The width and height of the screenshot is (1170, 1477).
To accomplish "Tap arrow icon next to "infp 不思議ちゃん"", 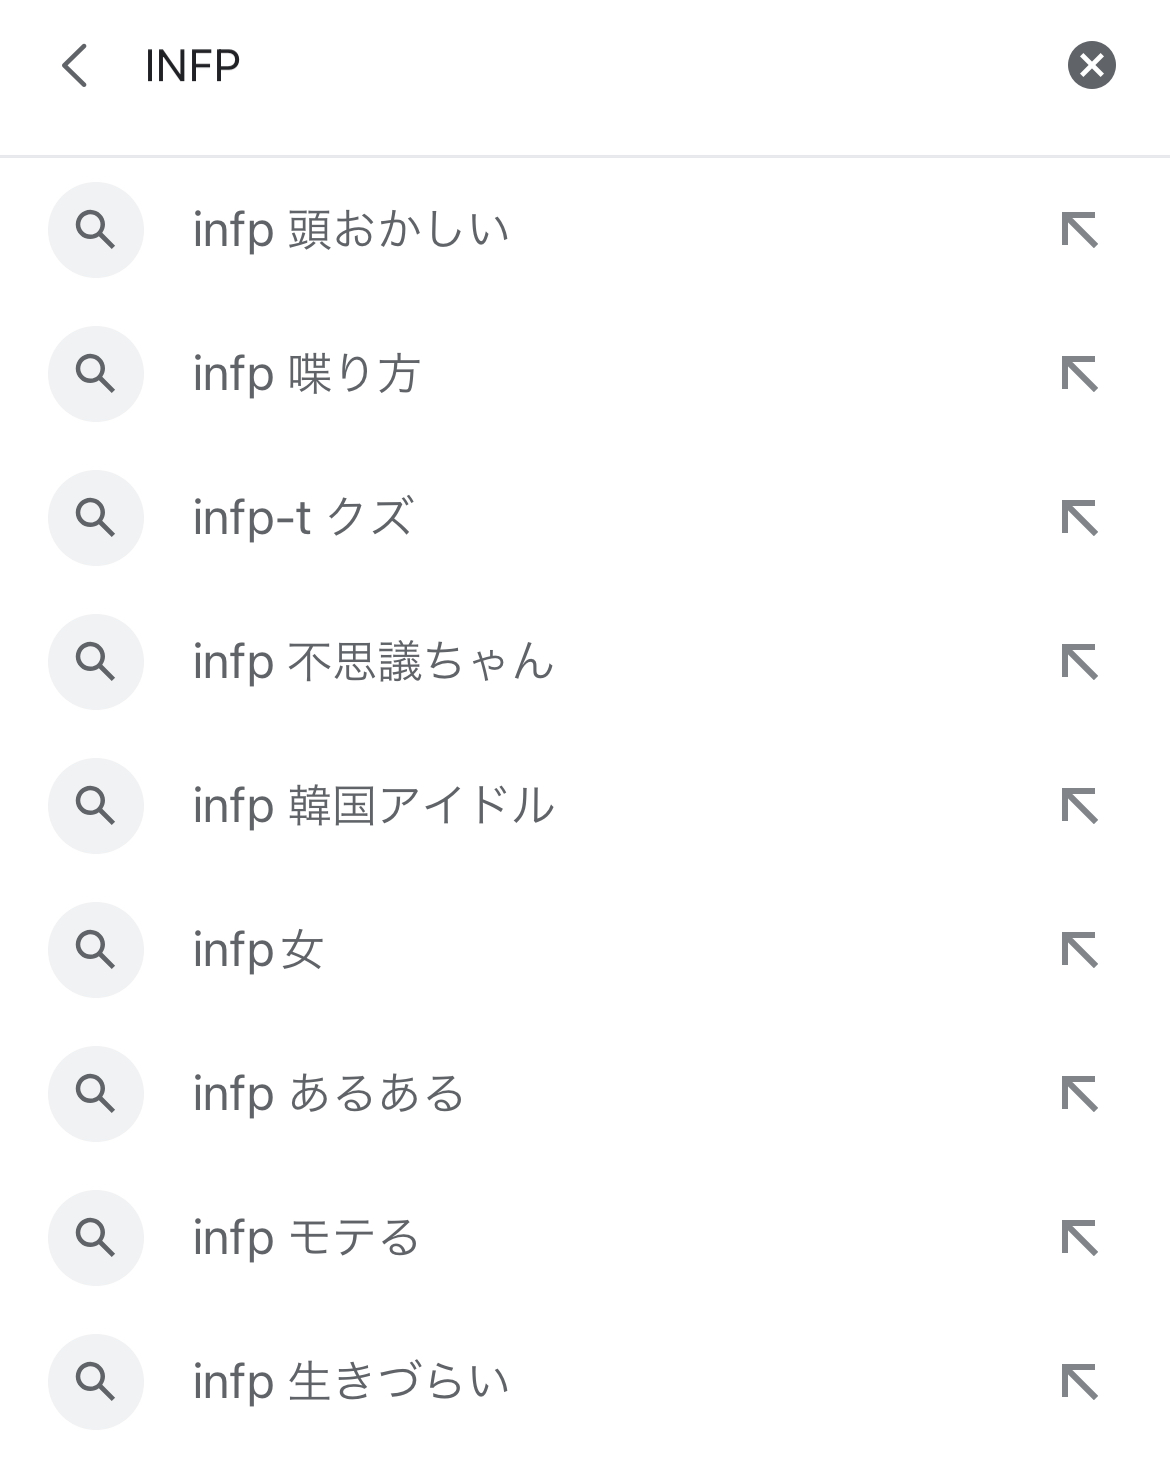I will [x=1079, y=662].
